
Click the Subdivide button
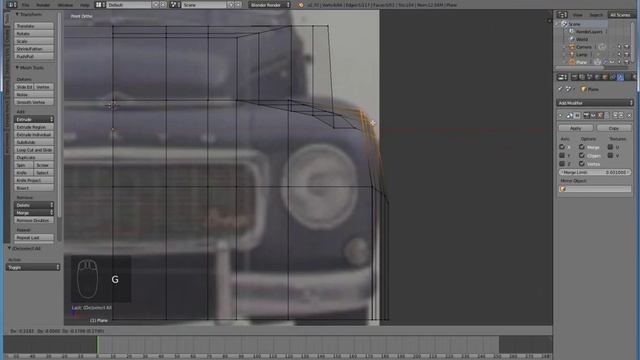(34, 142)
